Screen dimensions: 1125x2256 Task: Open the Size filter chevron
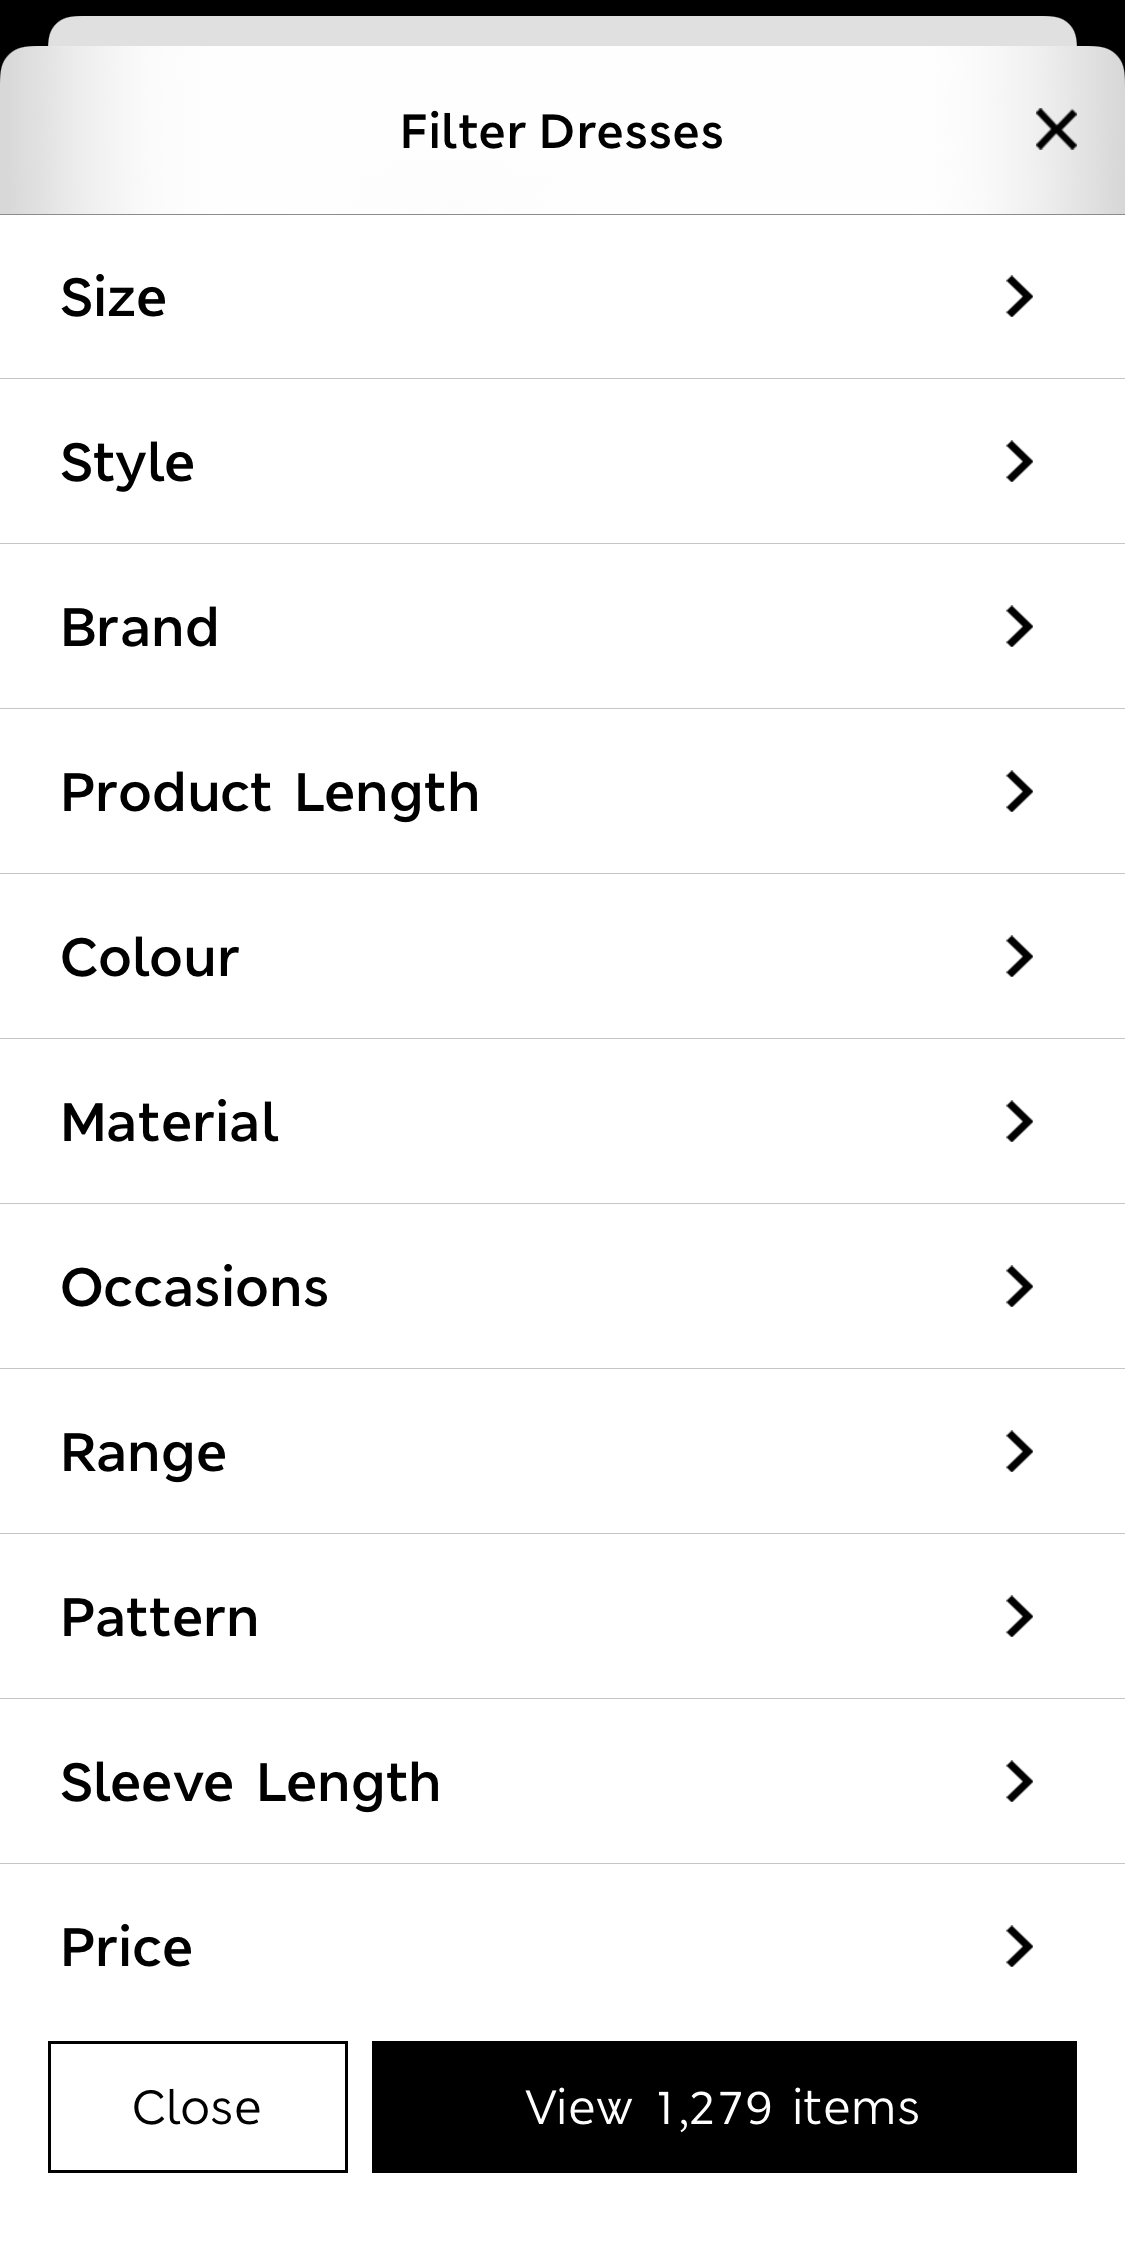1018,297
